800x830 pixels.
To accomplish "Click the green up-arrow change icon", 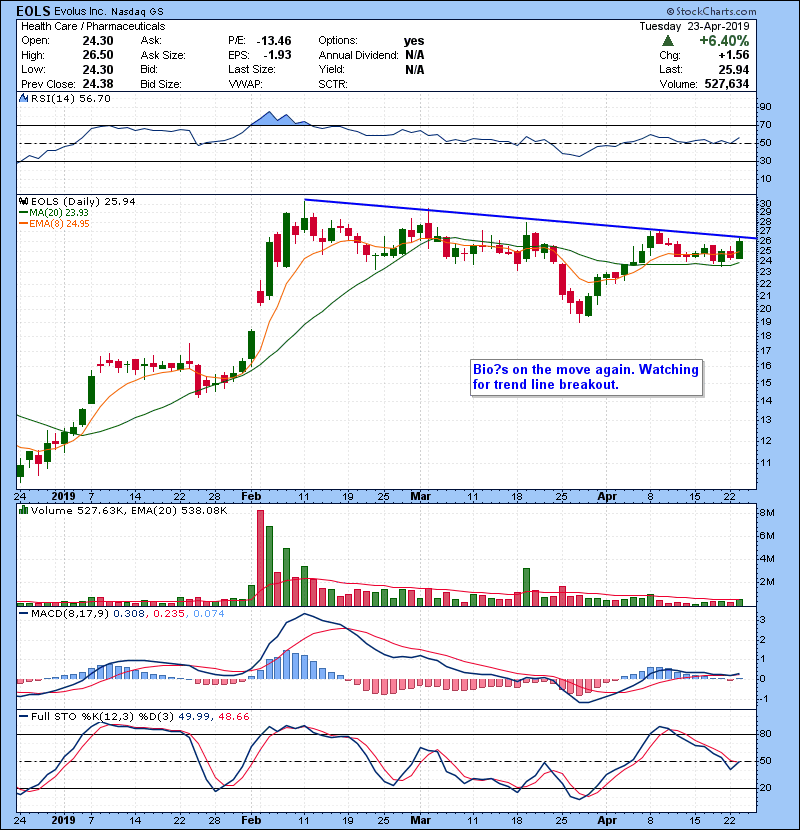I will tap(668, 40).
